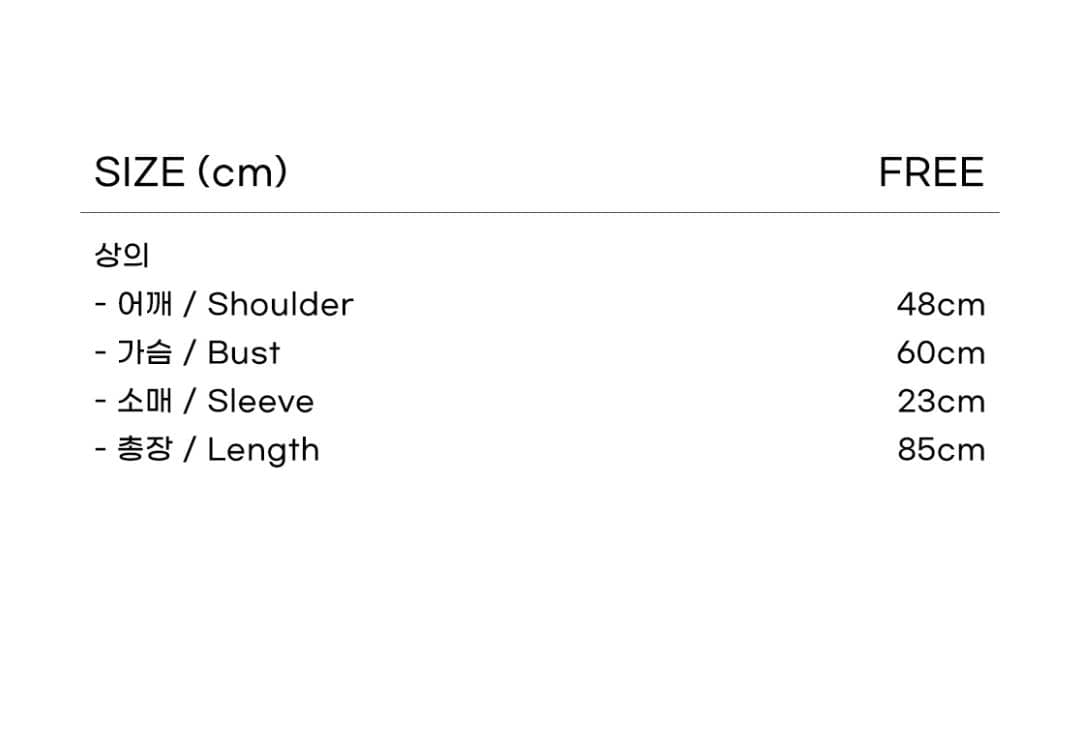Click the Korean text 어깨

click(x=145, y=304)
